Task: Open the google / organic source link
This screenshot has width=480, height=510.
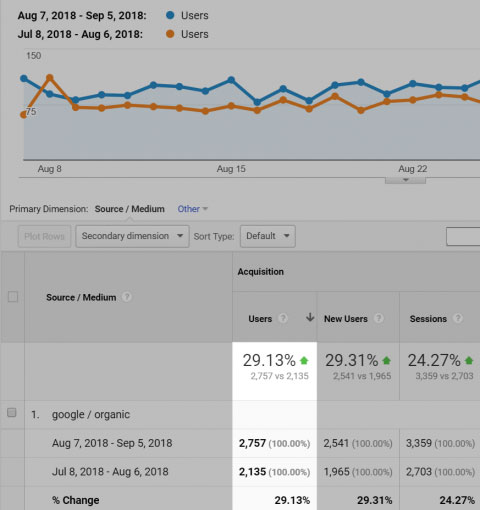Action: [91, 415]
